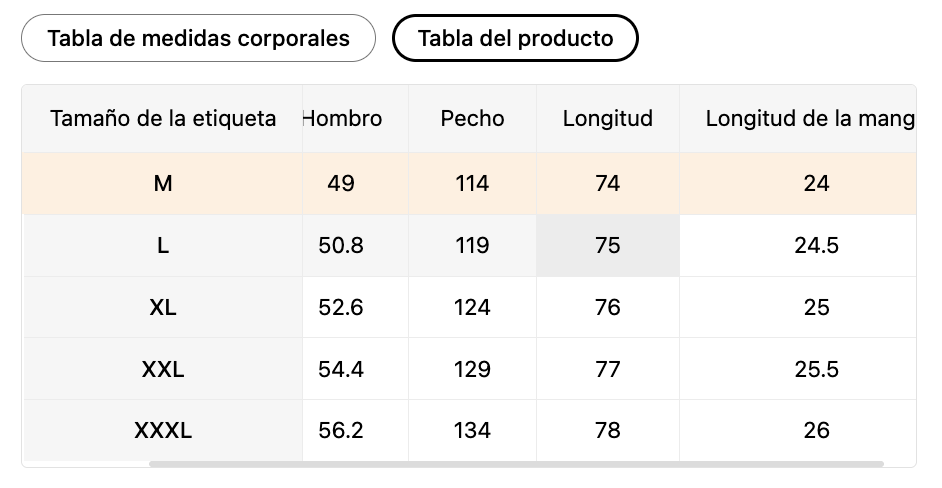Screen dimensions: 942x488
Task: Click the Longitud column header
Action: (x=607, y=118)
